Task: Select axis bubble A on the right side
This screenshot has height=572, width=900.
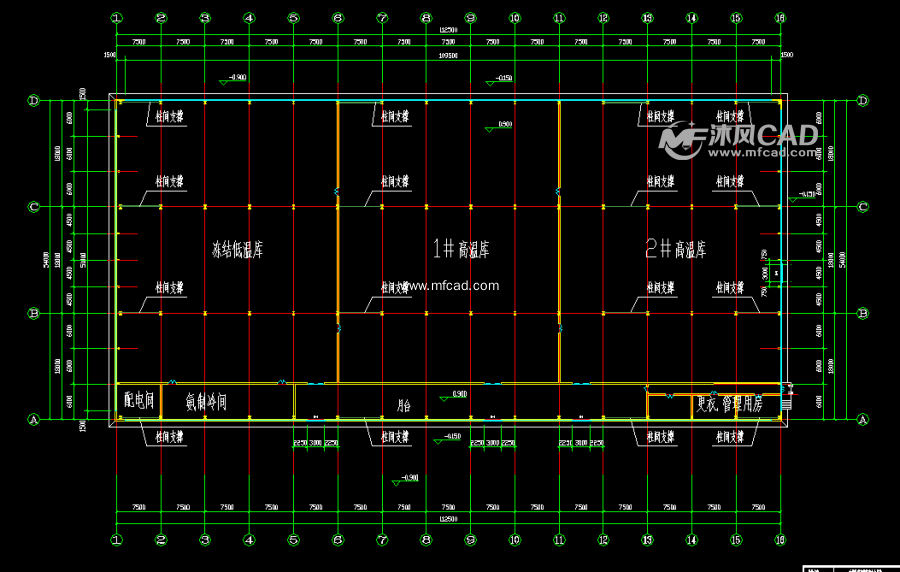Action: pos(863,421)
